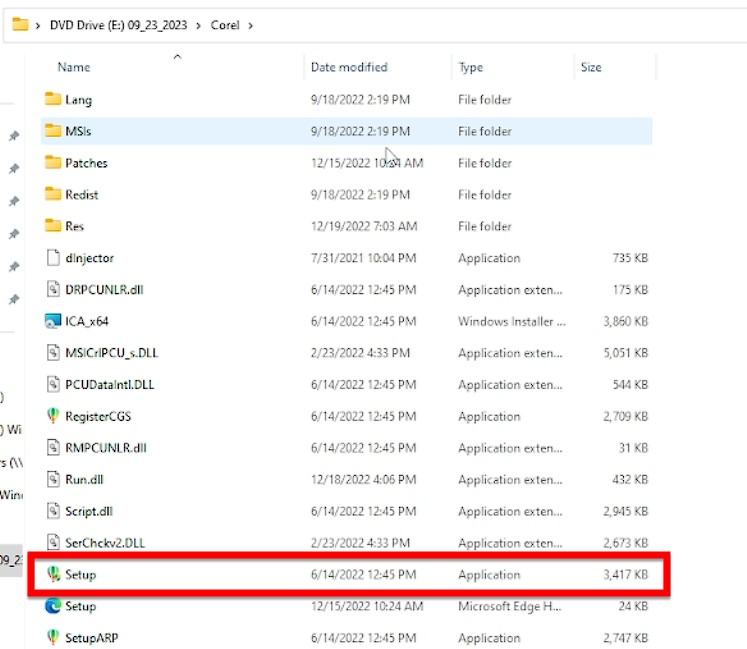
Task: Select the ICA_x64 installer icon
Action: [x=53, y=321]
